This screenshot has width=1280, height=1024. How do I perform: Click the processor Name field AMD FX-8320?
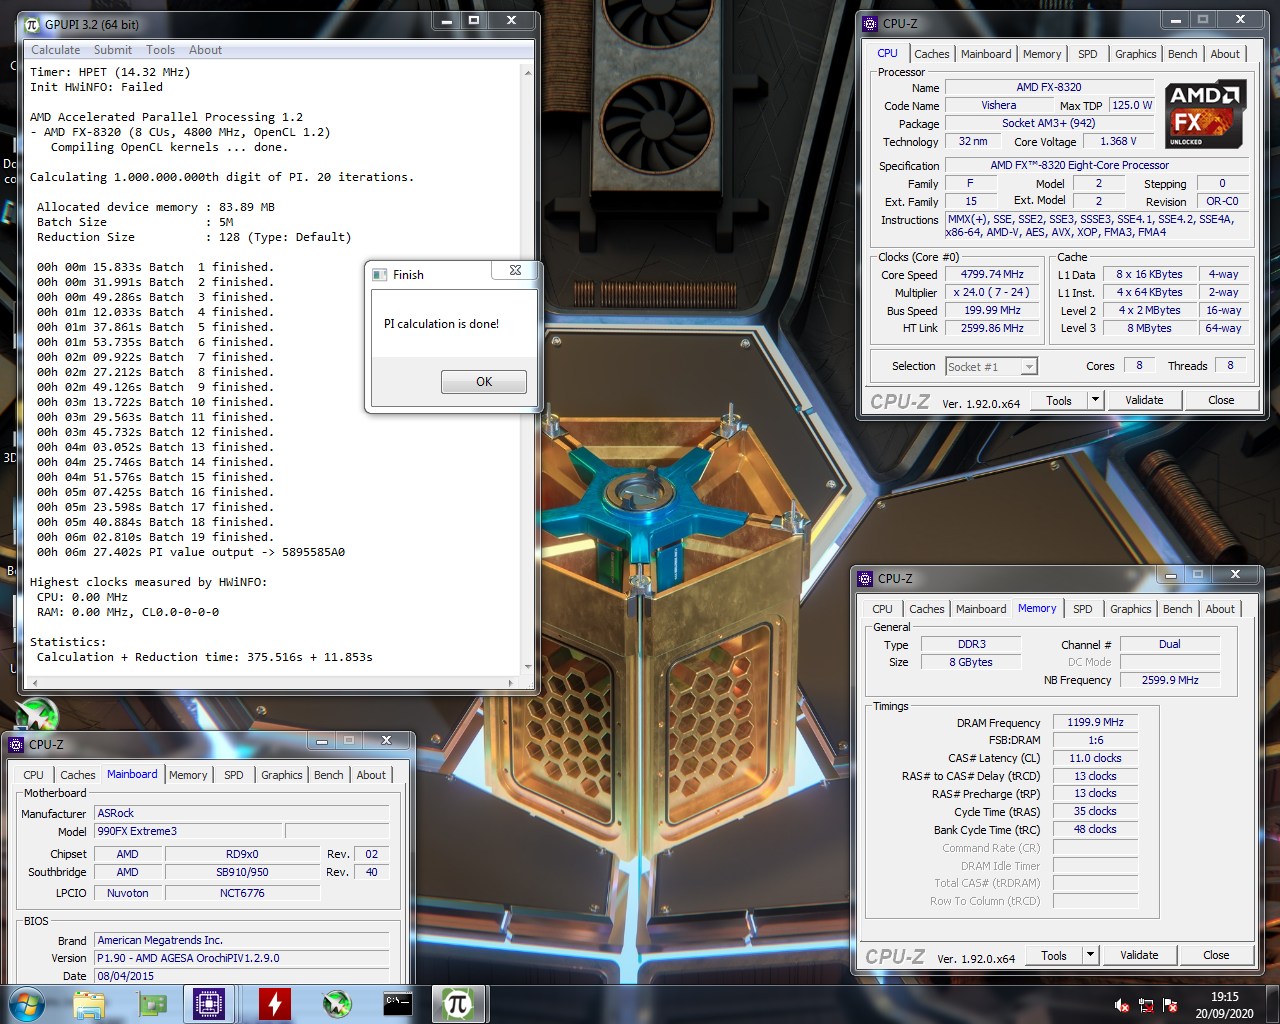click(x=1048, y=87)
